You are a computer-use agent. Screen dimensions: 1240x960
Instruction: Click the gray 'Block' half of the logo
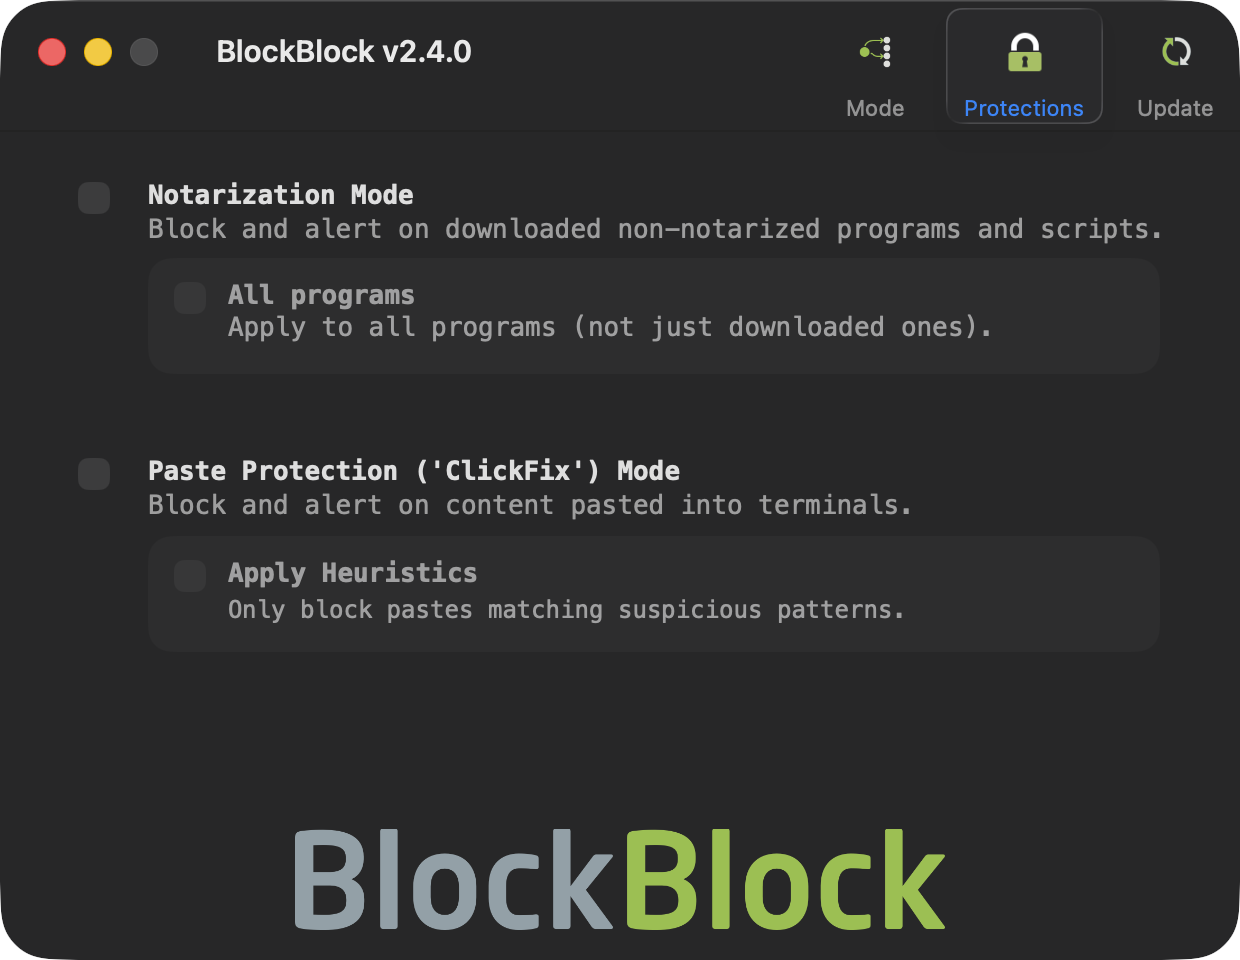tap(452, 880)
